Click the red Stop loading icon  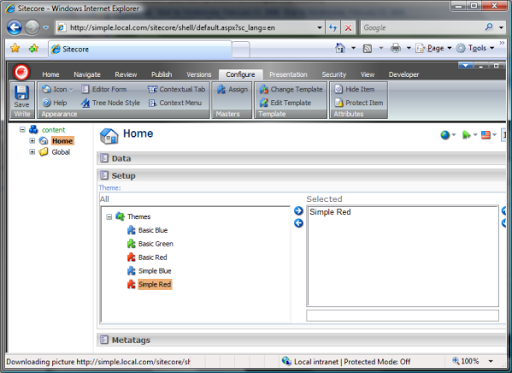(348, 28)
